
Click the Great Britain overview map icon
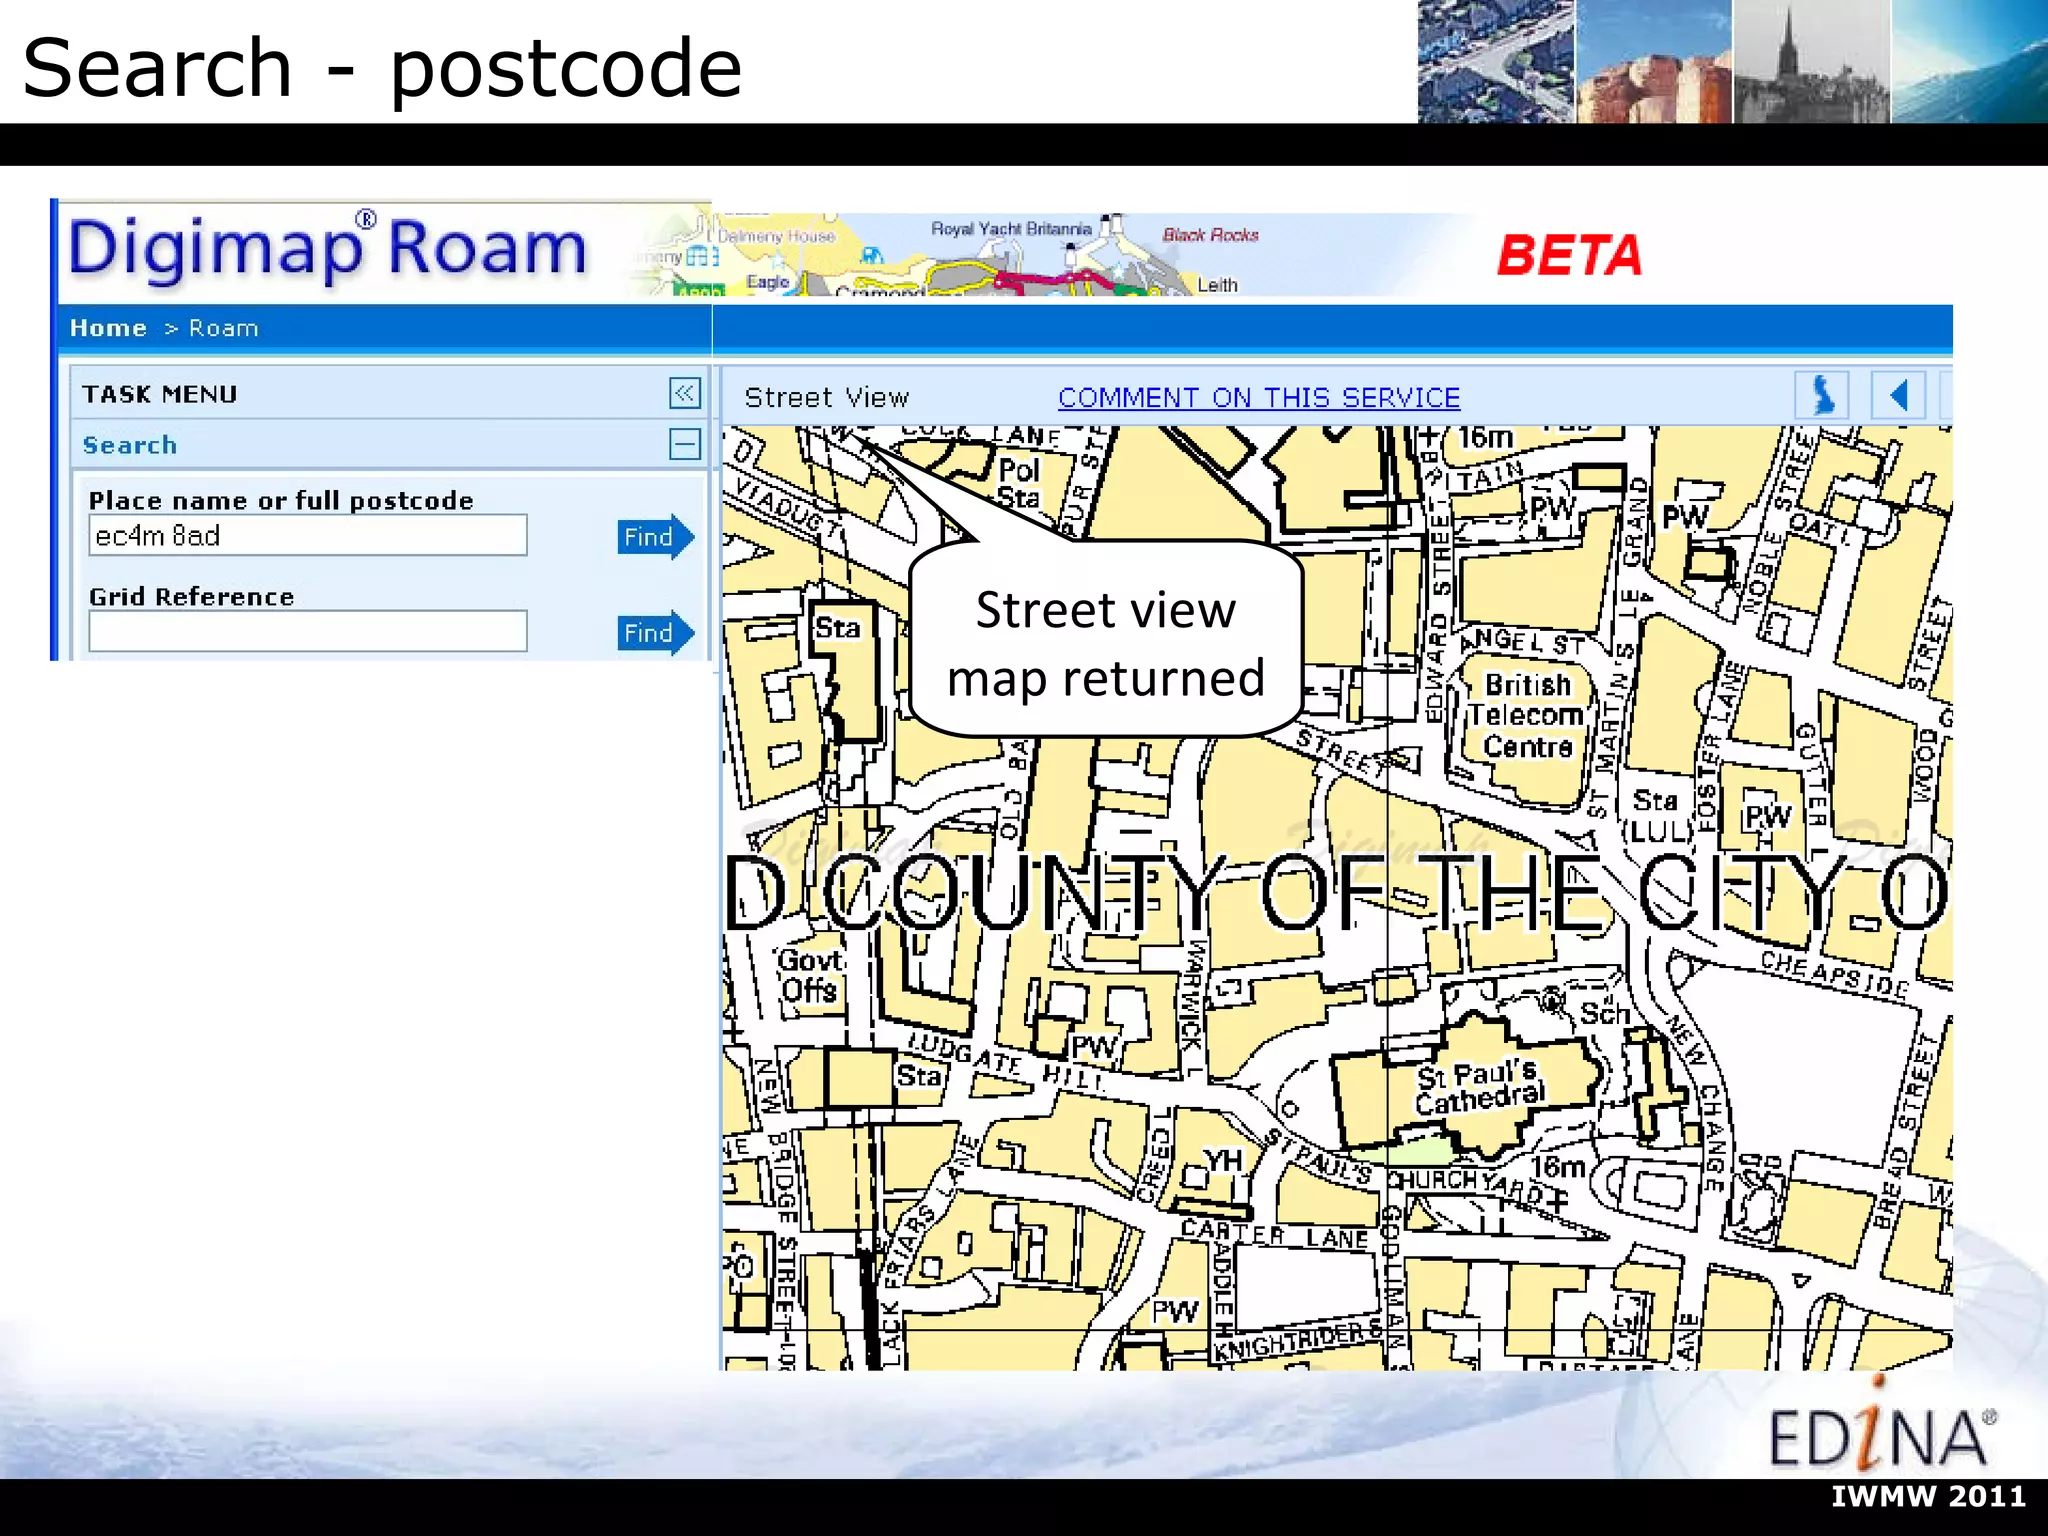click(1822, 396)
